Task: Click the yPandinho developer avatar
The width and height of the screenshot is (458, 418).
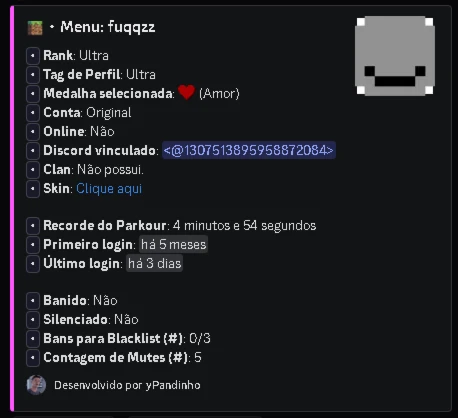Action: [x=36, y=385]
